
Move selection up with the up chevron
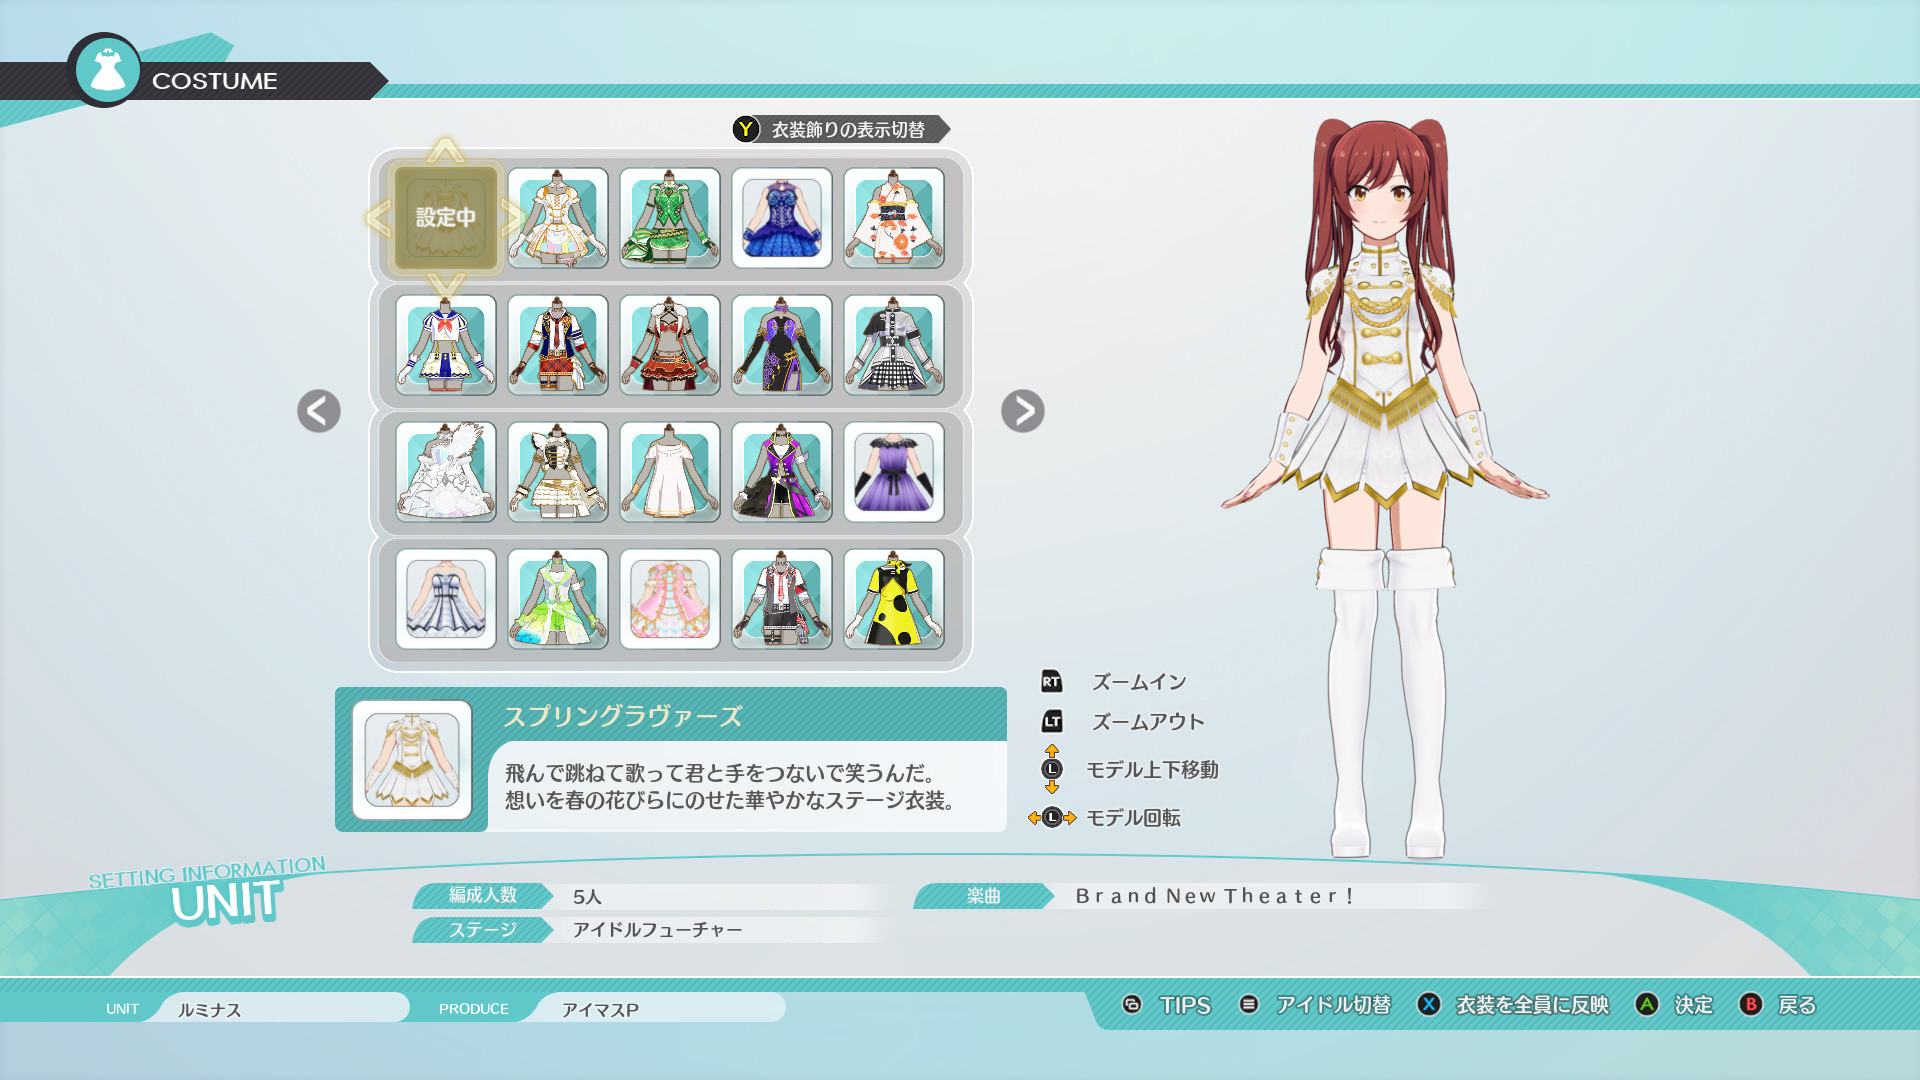tap(446, 151)
